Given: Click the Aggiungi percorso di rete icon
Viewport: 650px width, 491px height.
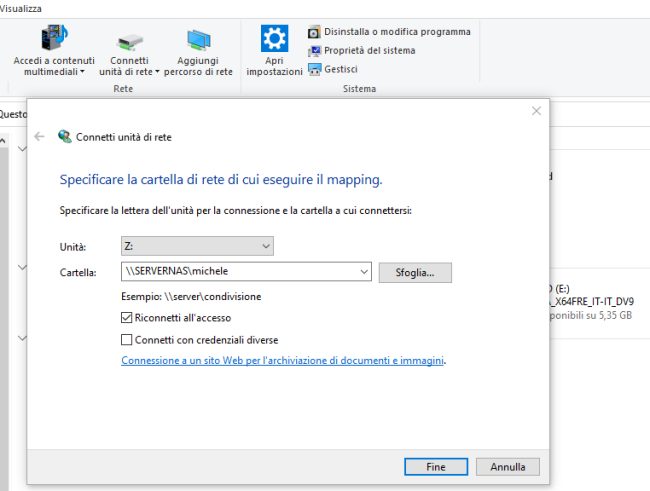Looking at the screenshot, I should (199, 42).
